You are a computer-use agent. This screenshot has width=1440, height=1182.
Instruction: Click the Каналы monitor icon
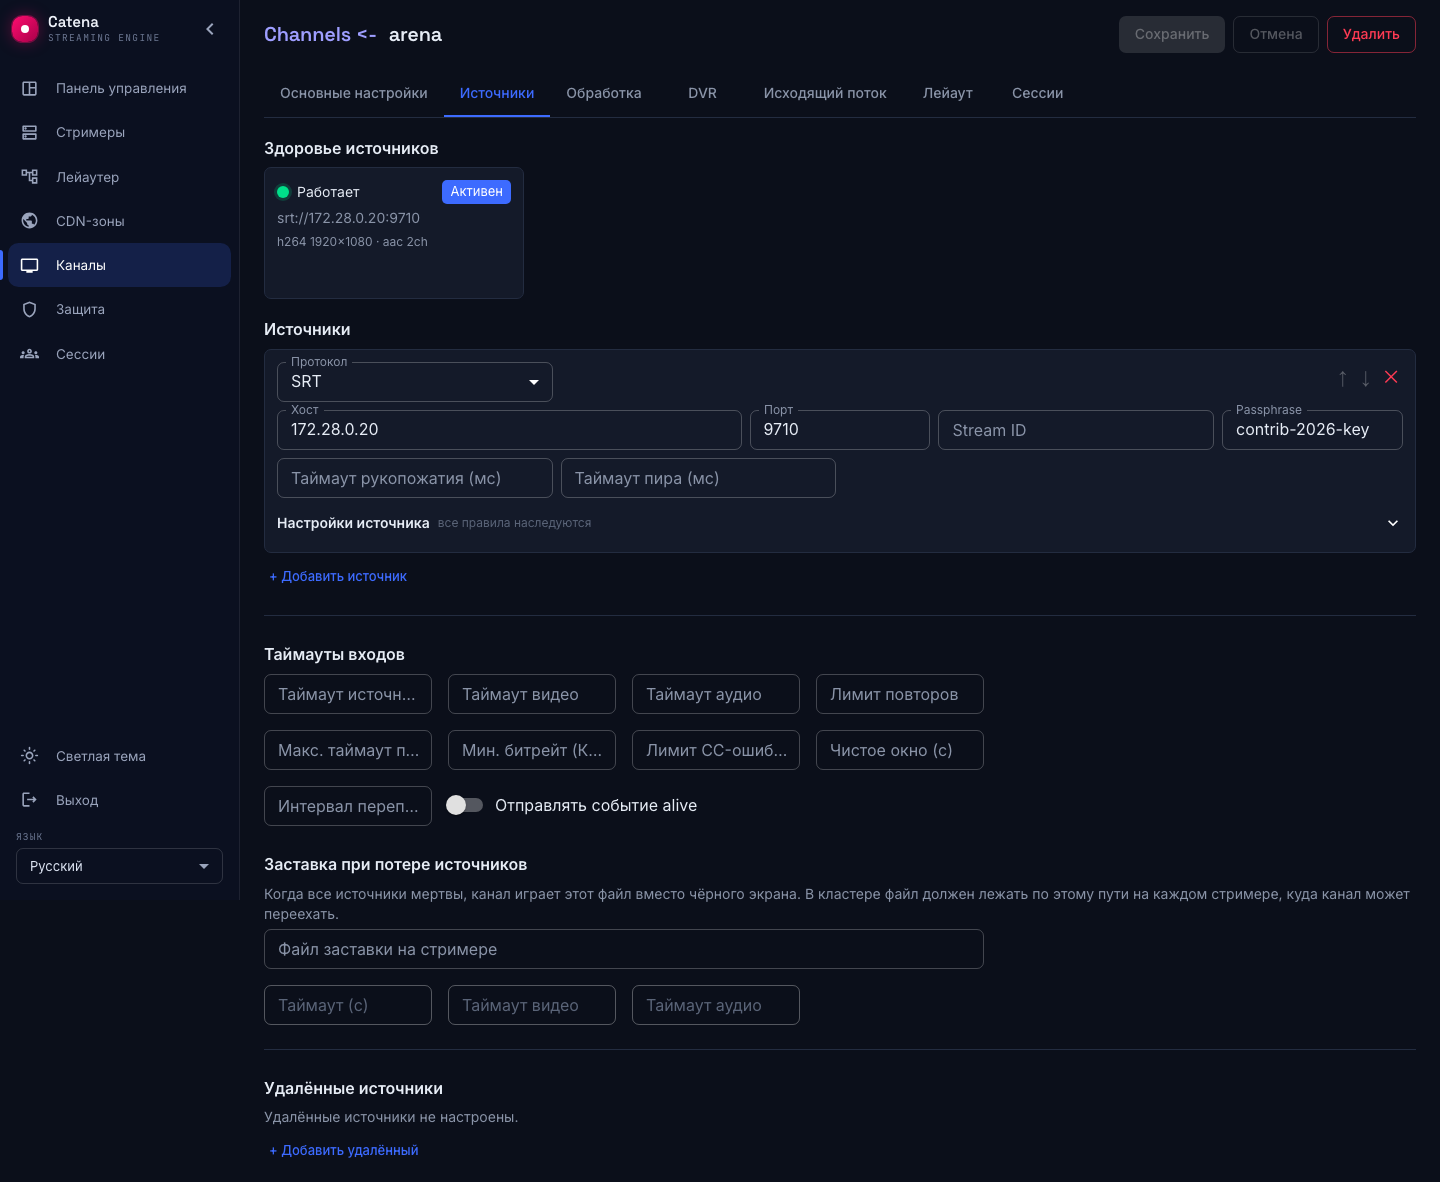[30, 265]
